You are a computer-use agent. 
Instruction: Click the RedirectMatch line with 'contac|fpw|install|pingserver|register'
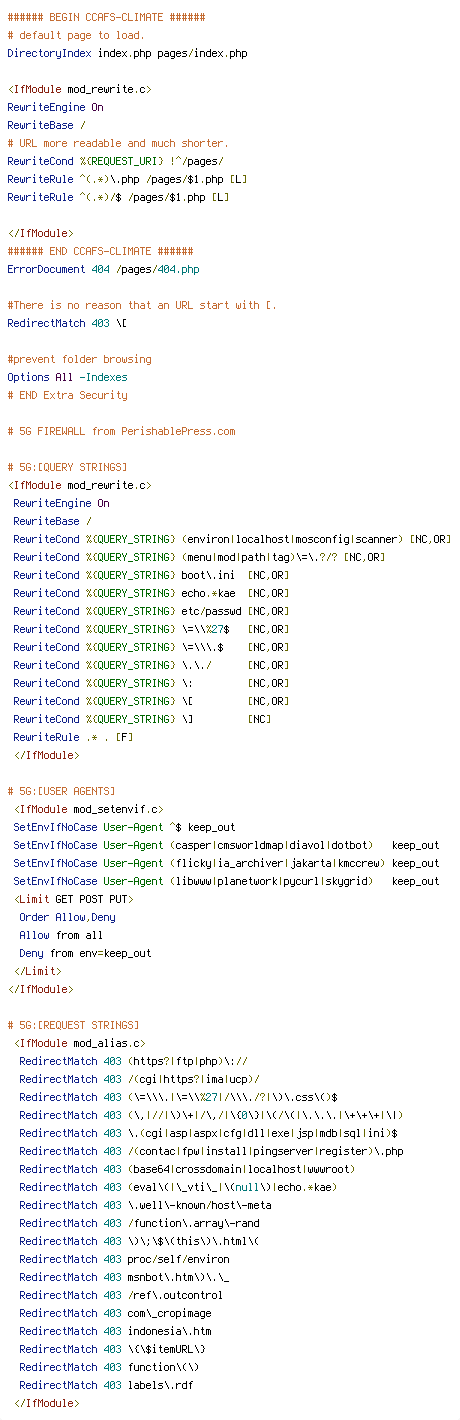(211, 1151)
